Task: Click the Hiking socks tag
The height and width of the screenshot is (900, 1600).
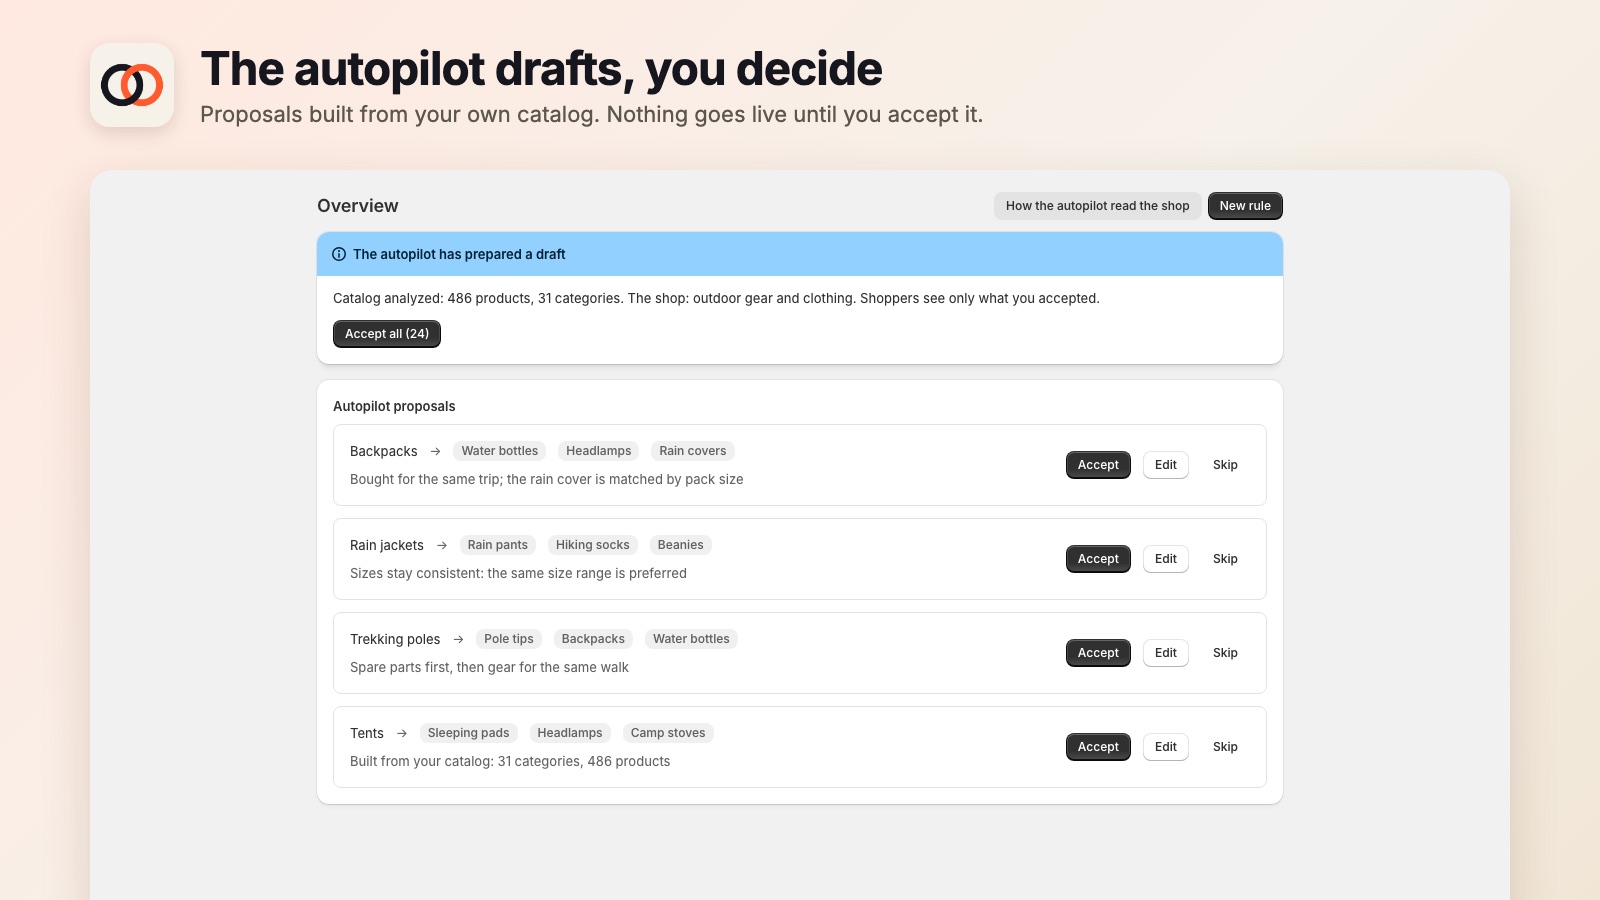Action: coord(593,545)
